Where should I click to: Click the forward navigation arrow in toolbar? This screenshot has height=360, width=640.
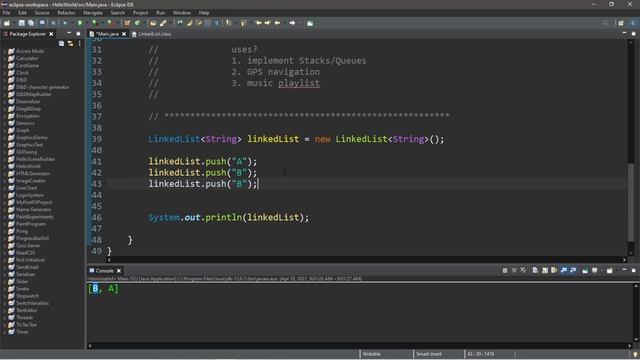coord(292,23)
